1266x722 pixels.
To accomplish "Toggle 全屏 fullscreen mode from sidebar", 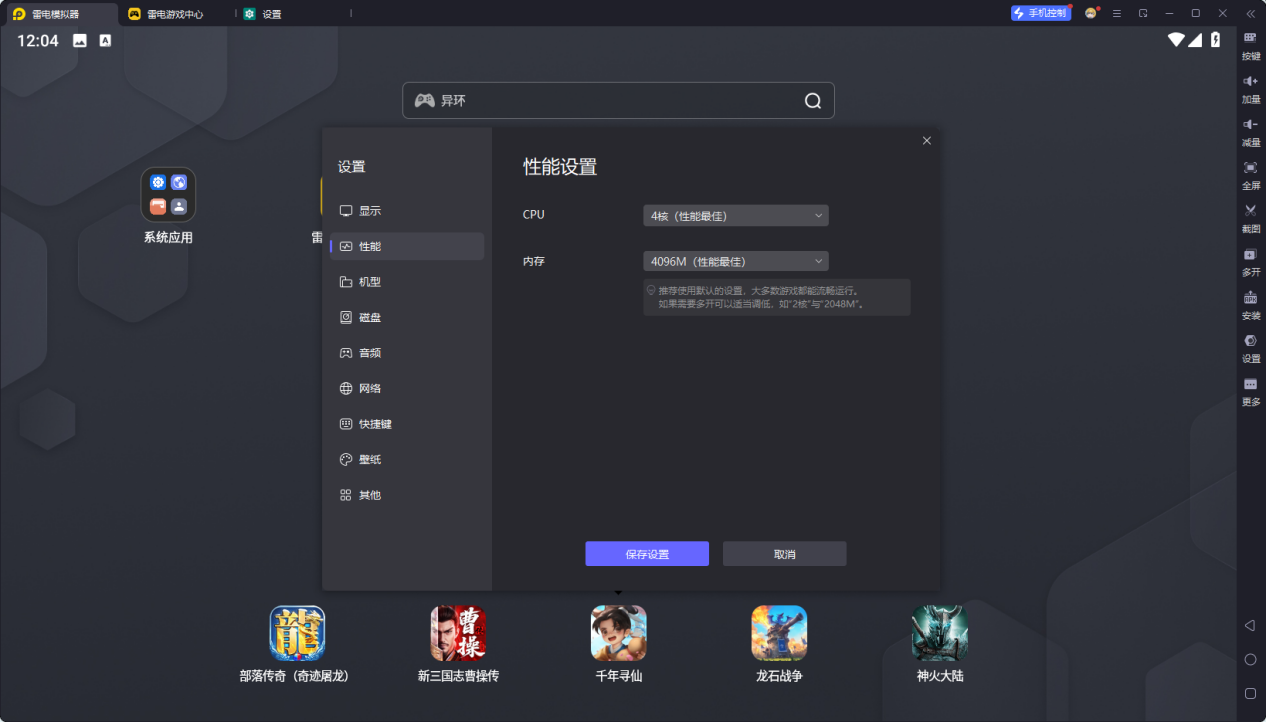I will 1250,174.
